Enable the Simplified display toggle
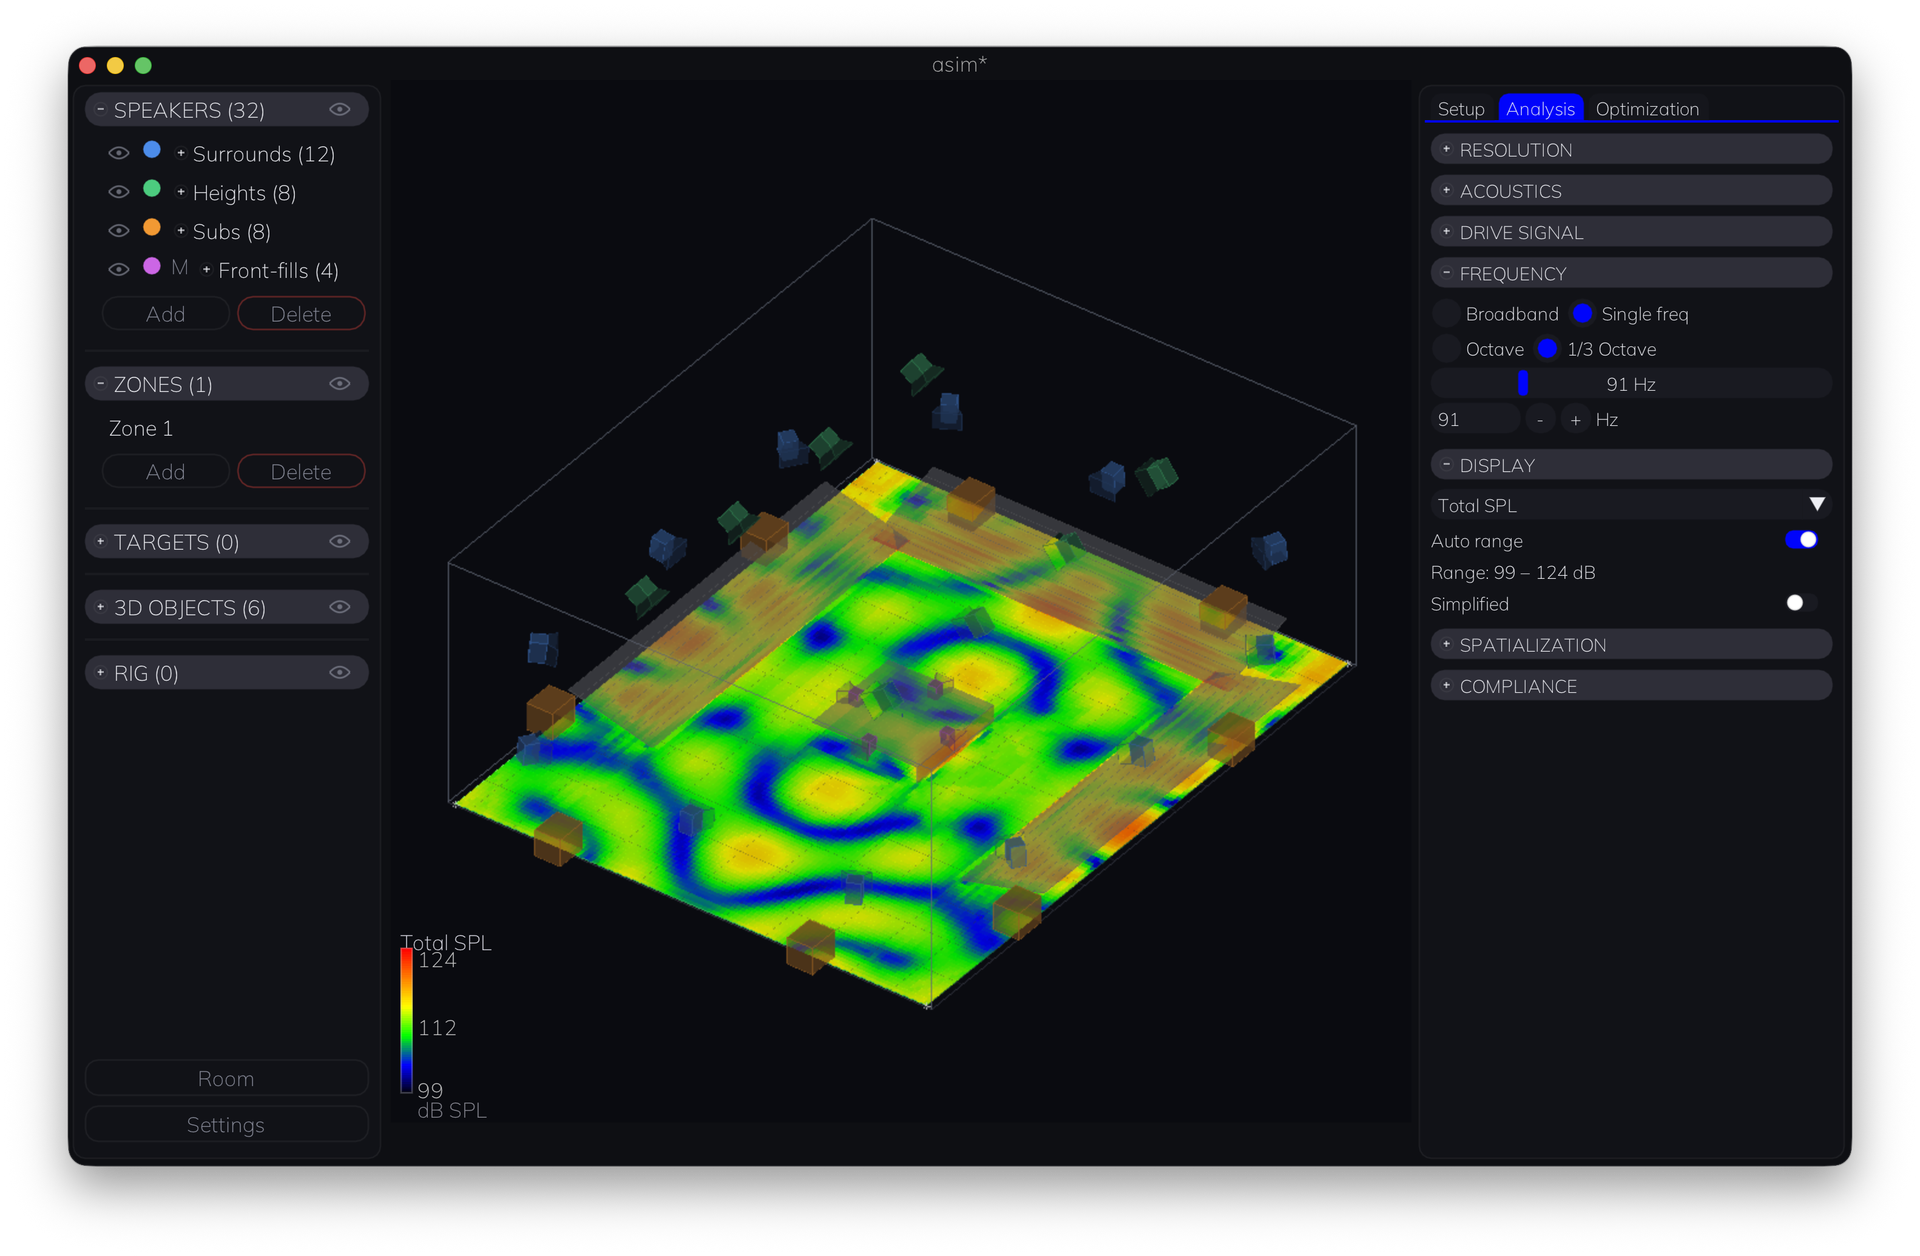Viewport: 1920px width, 1256px height. [1801, 603]
